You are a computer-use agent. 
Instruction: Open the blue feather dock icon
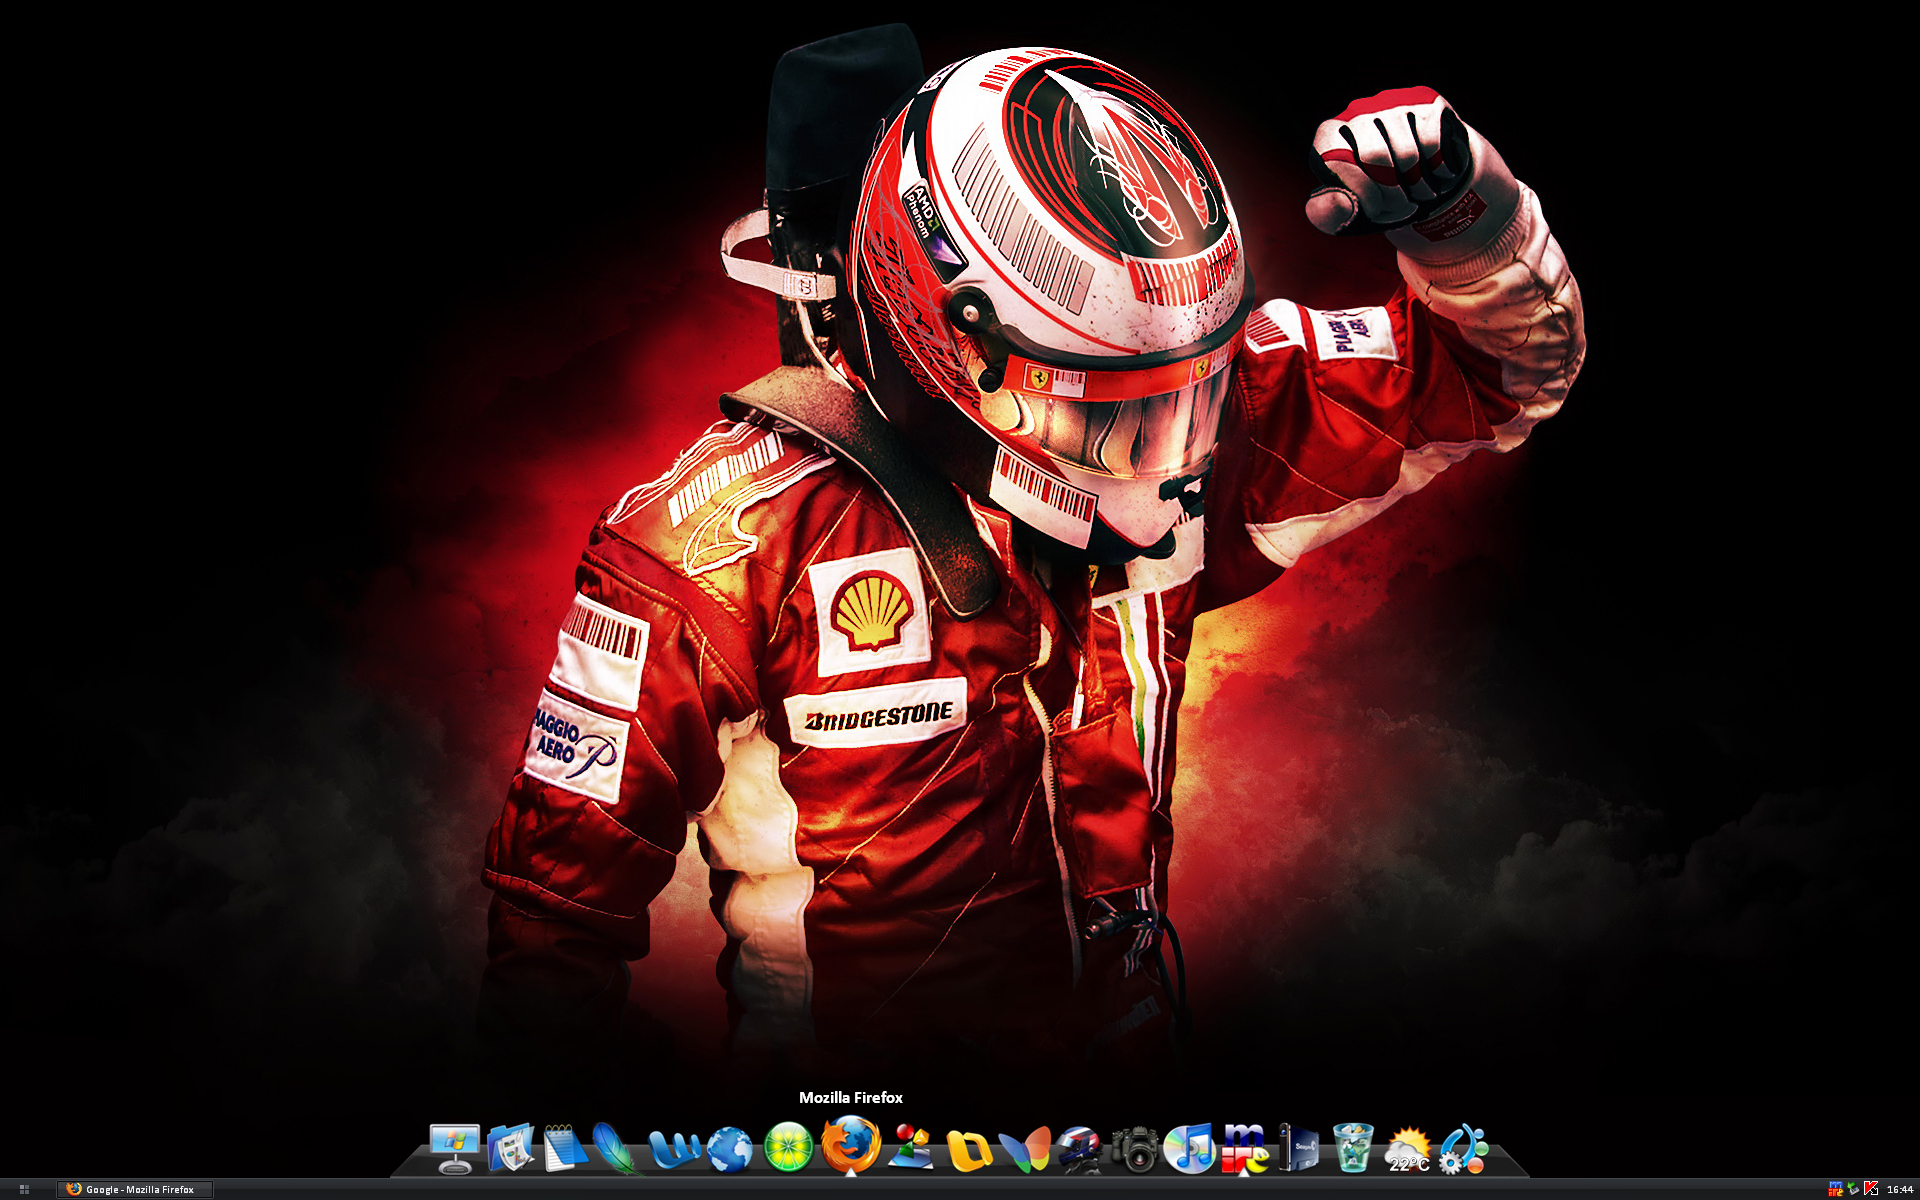[x=617, y=1148]
